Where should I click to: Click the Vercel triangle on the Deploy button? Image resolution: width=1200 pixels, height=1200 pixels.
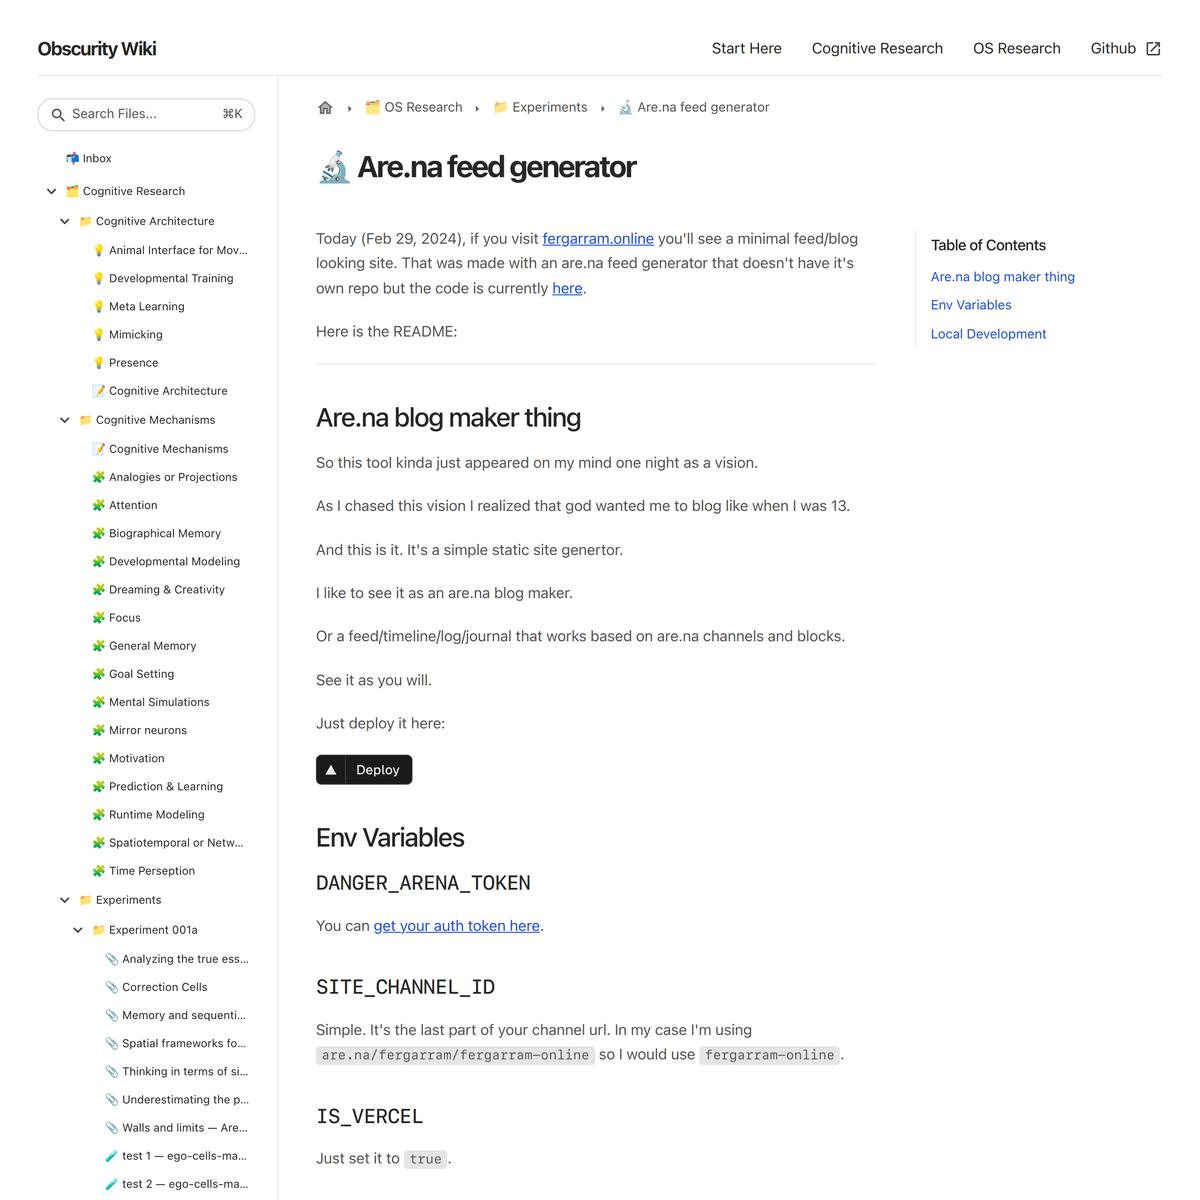point(330,769)
